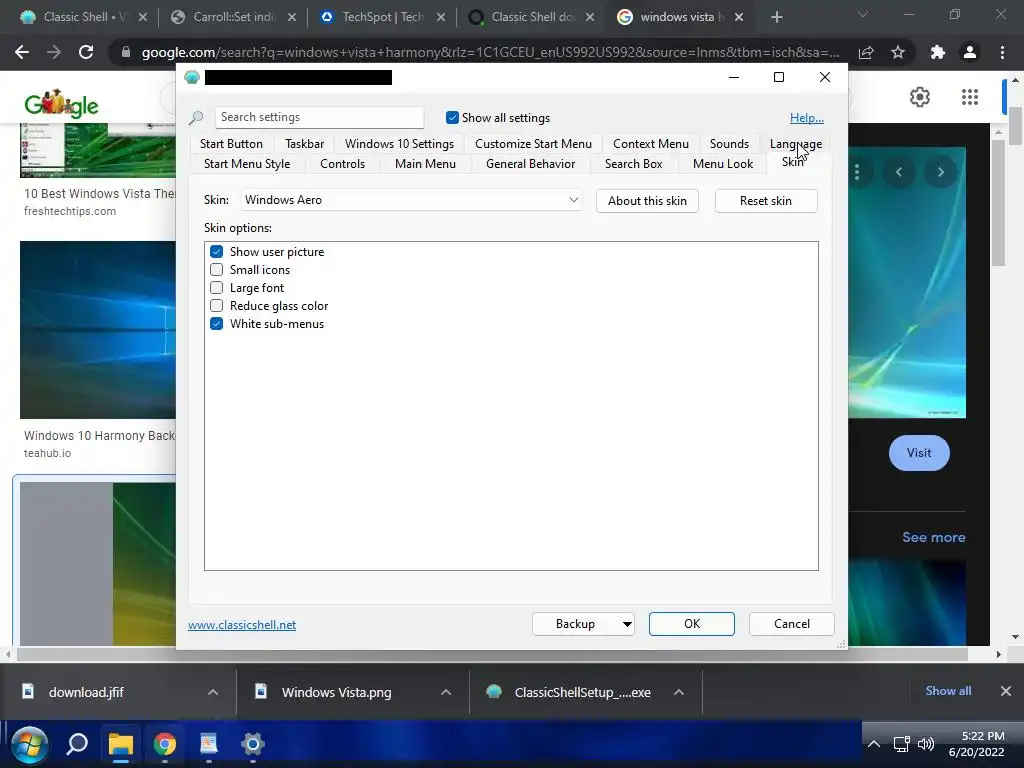Image resolution: width=1024 pixels, height=768 pixels.
Task: Open www.classicshell.net link
Action: pyautogui.click(x=242, y=625)
